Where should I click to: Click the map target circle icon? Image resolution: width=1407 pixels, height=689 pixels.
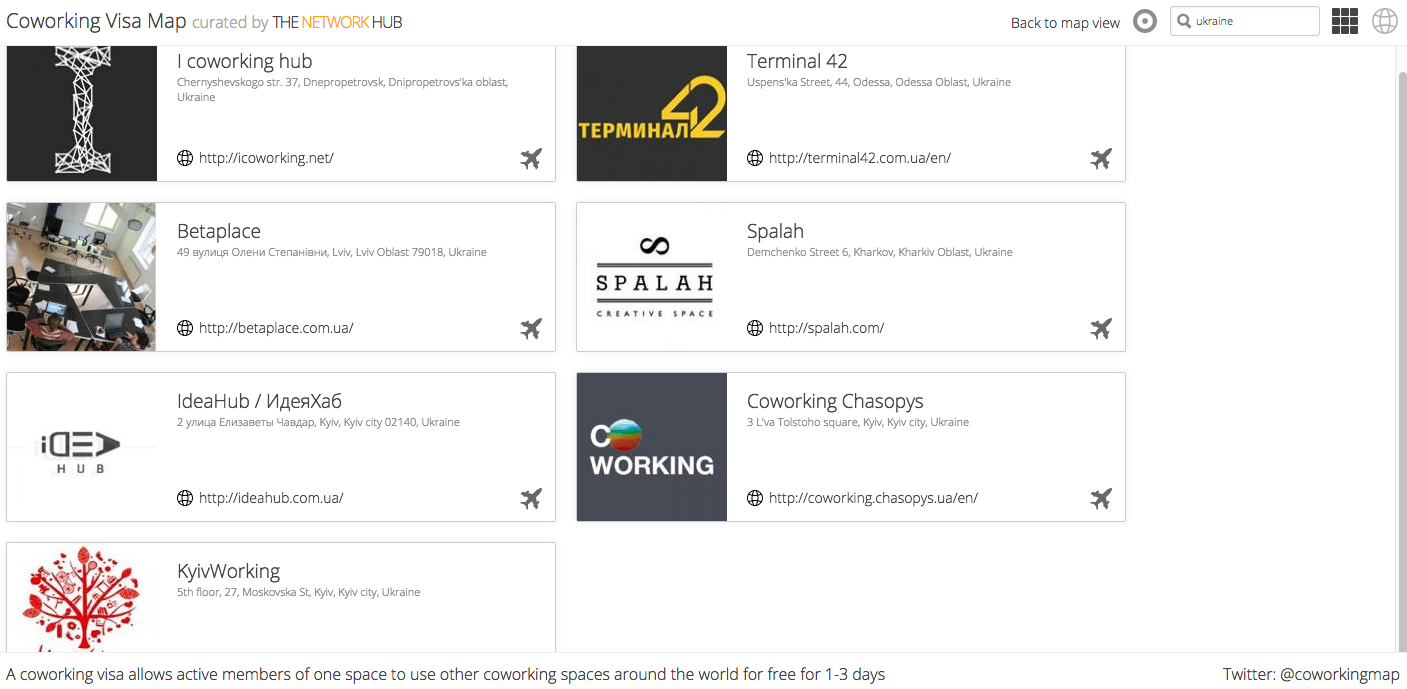pos(1145,21)
